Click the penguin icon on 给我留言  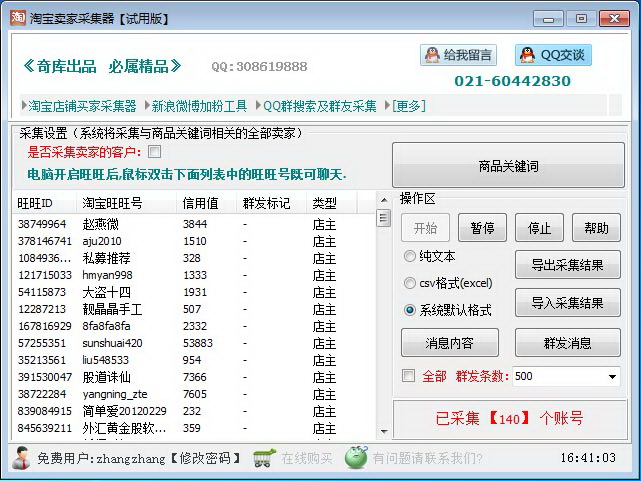433,55
